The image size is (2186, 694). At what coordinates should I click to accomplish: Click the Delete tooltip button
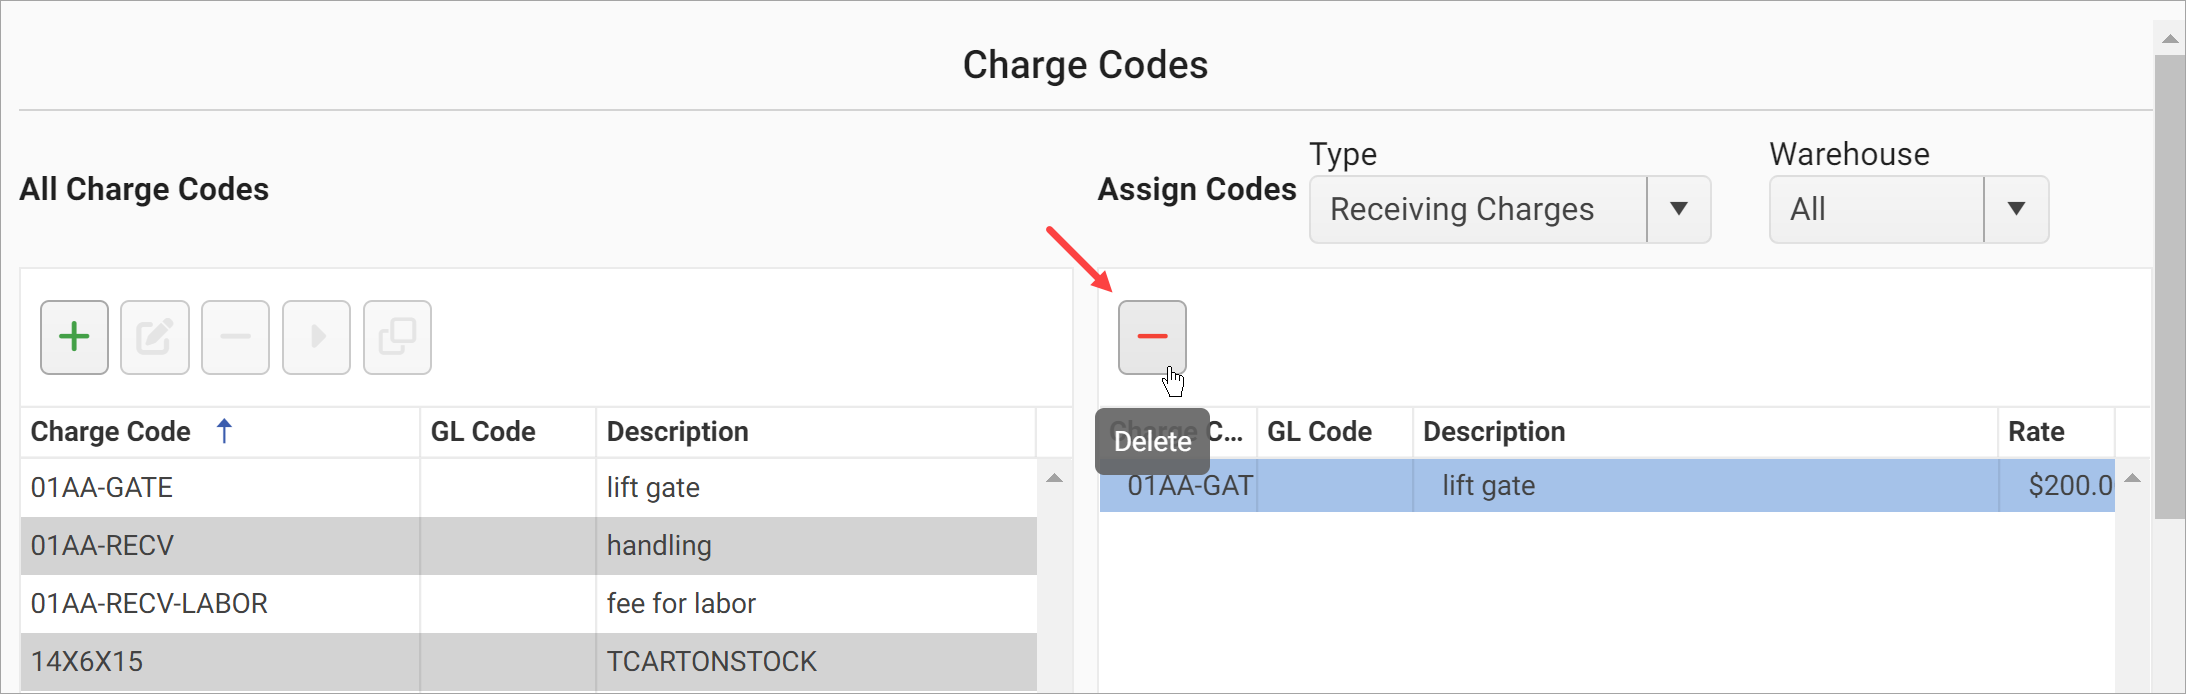click(1152, 441)
